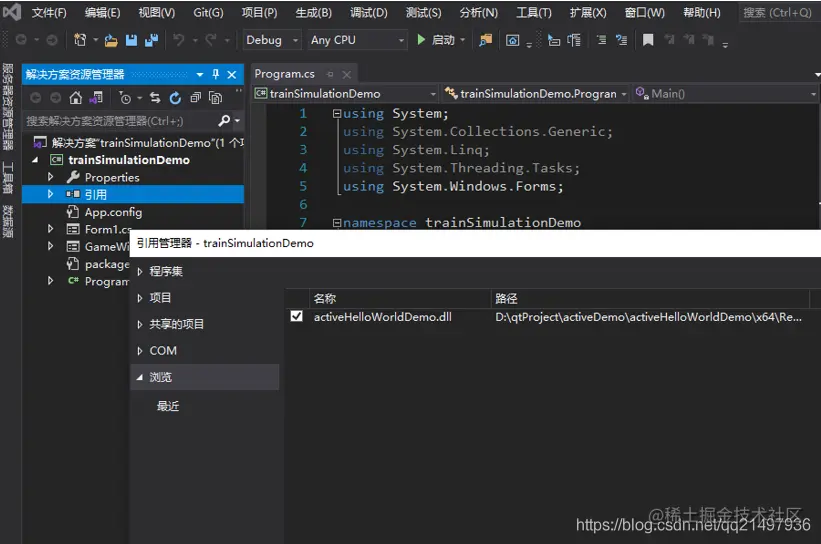The height and width of the screenshot is (544, 821).
Task: Click the navigate backward toolbar icon
Action: [21, 40]
